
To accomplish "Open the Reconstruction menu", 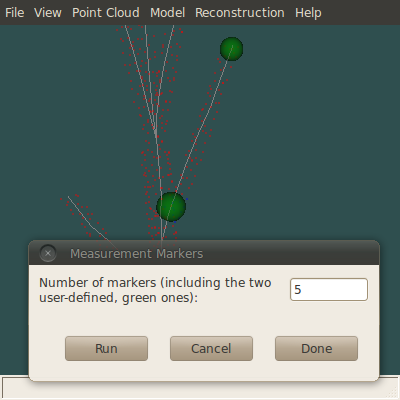I will pos(240,13).
